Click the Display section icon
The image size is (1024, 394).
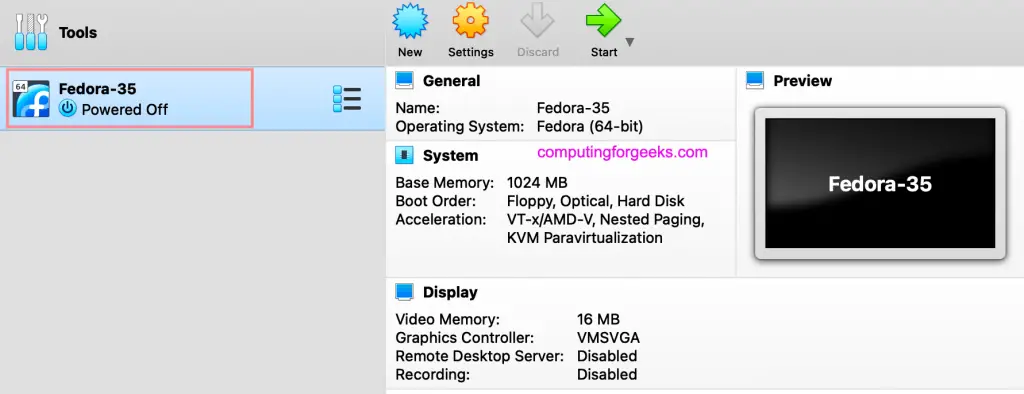(x=404, y=292)
